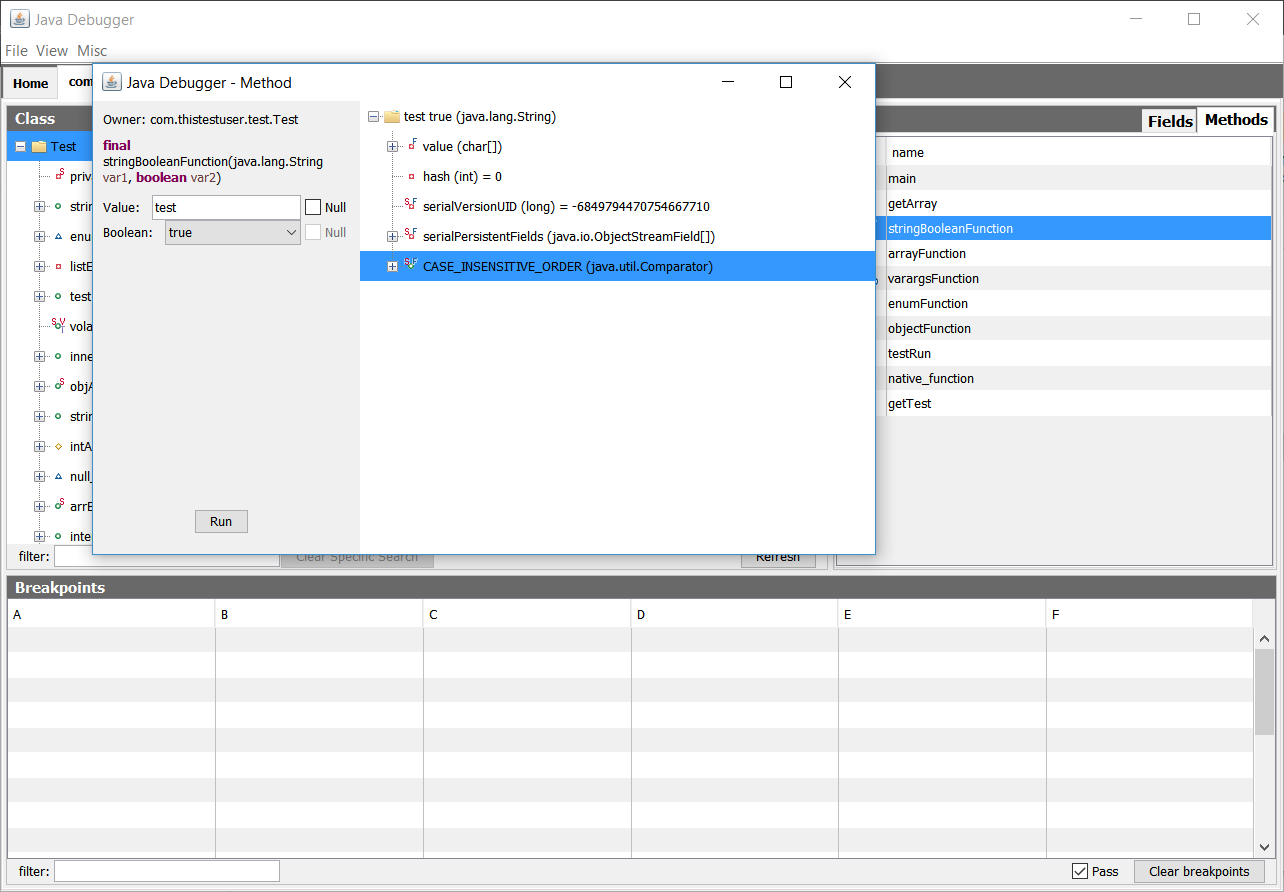Screen dimensions: 1284x892
Task: Click the Breakpoints scrollbar down arrow
Action: 1264,845
